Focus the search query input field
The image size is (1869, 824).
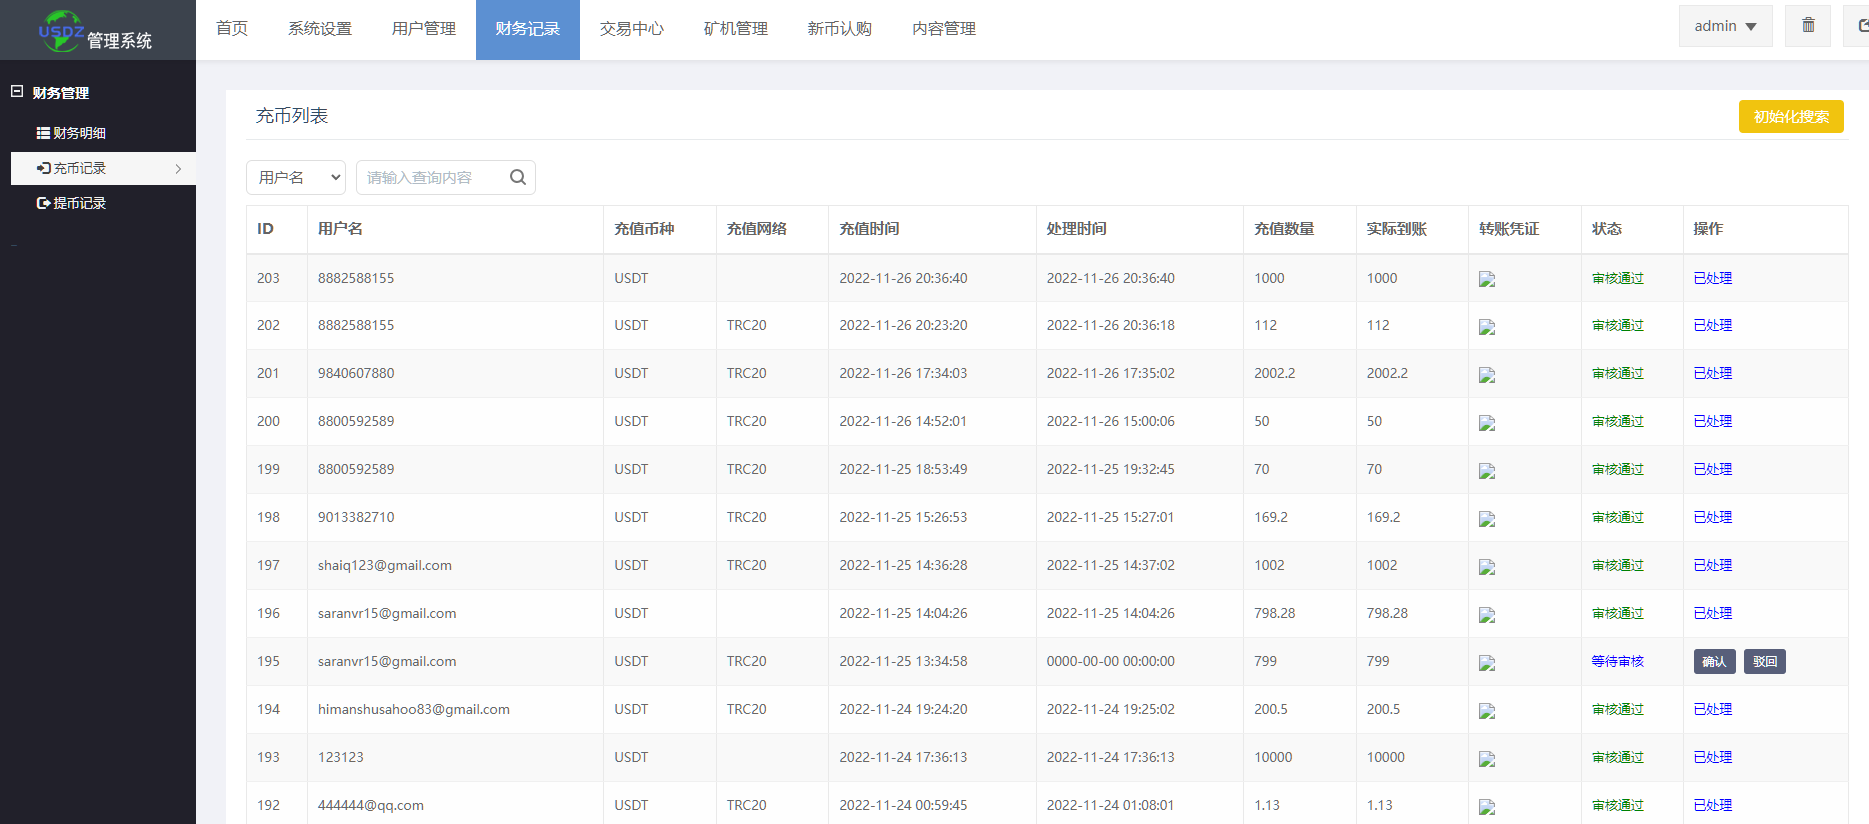432,177
